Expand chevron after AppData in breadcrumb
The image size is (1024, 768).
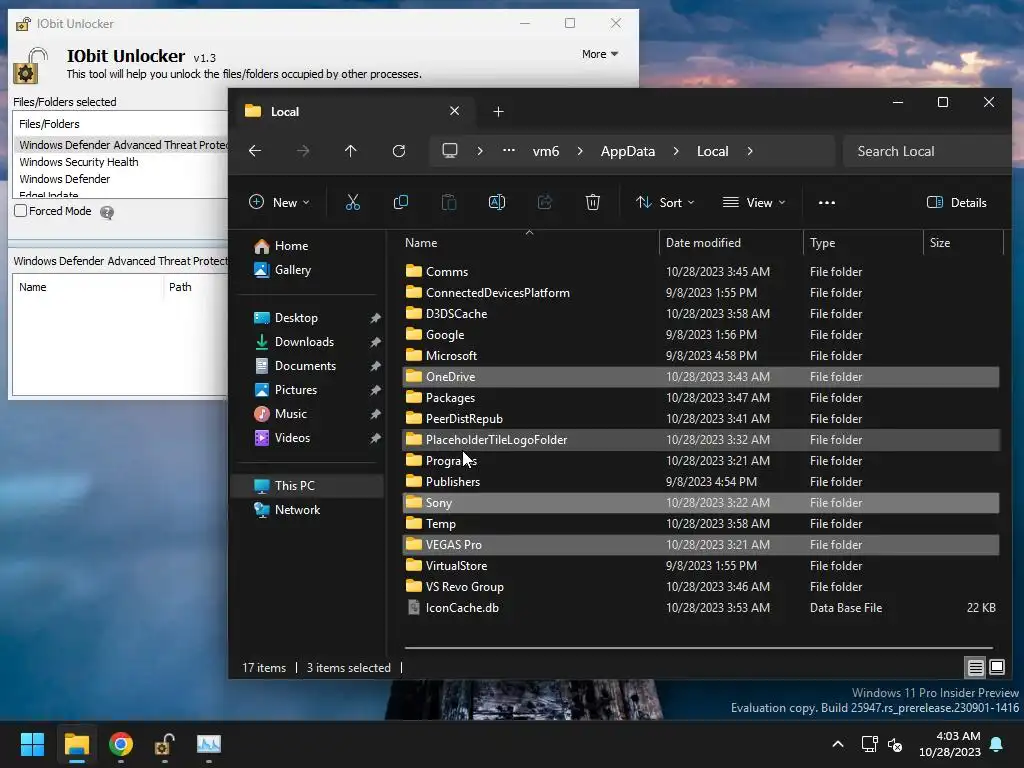click(676, 151)
